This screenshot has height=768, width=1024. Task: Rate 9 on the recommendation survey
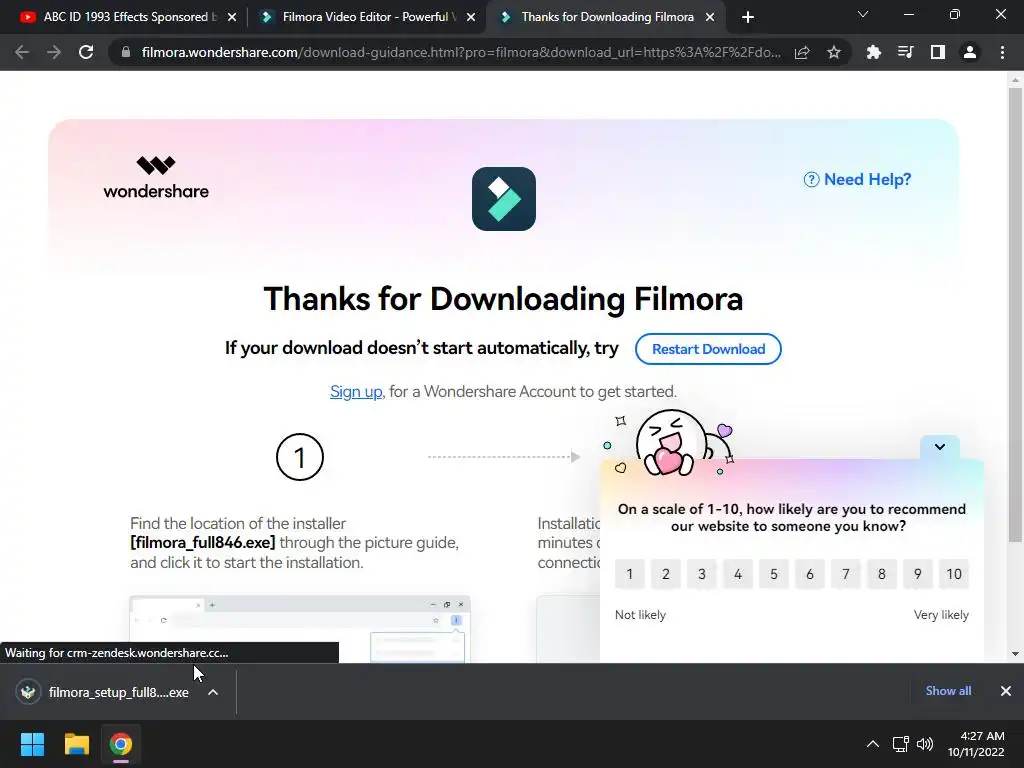click(x=918, y=574)
